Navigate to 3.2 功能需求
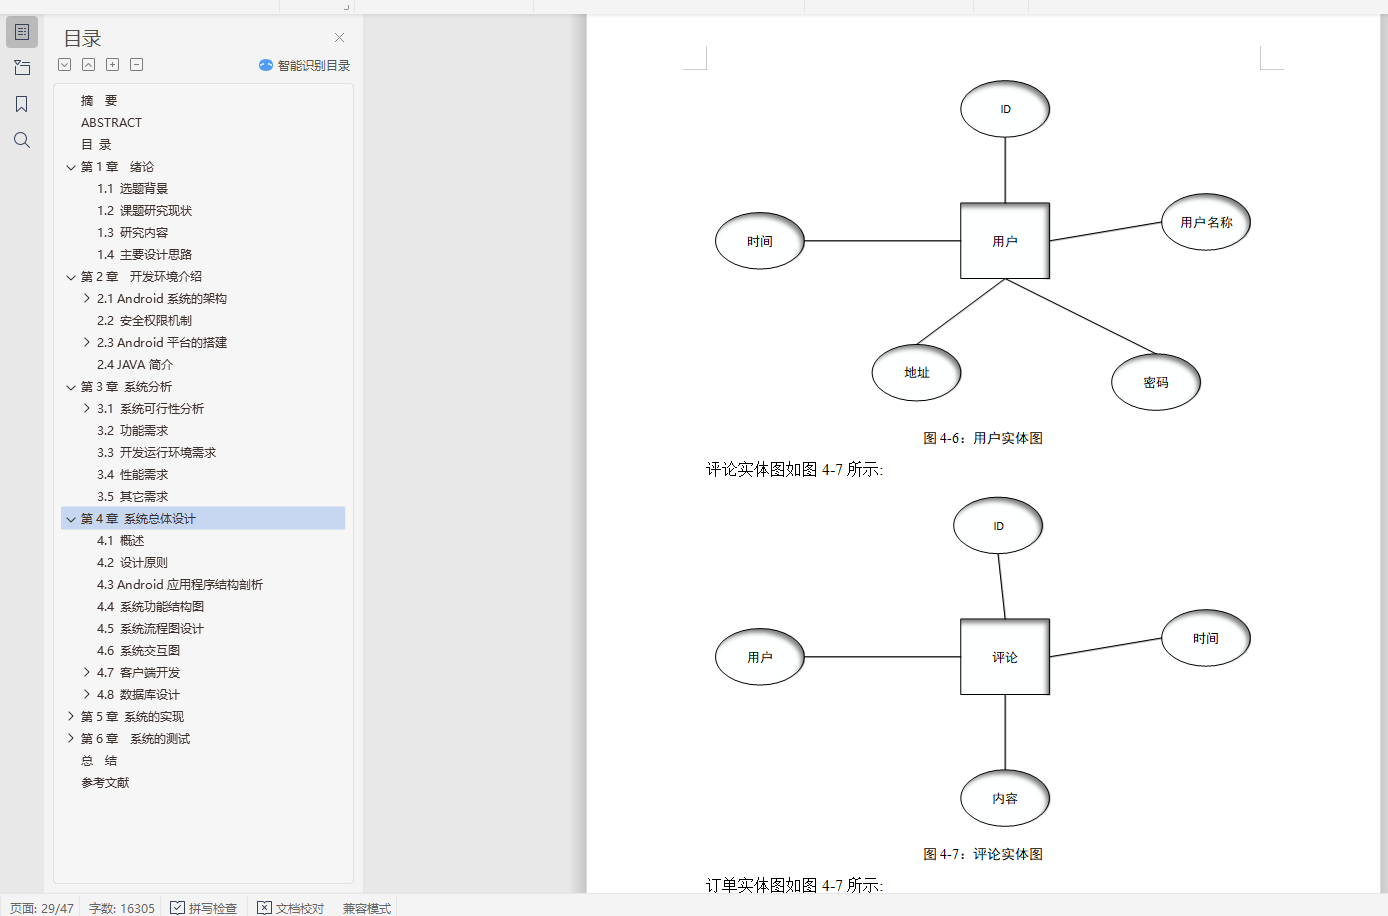This screenshot has height=916, width=1388. pyautogui.click(x=132, y=431)
